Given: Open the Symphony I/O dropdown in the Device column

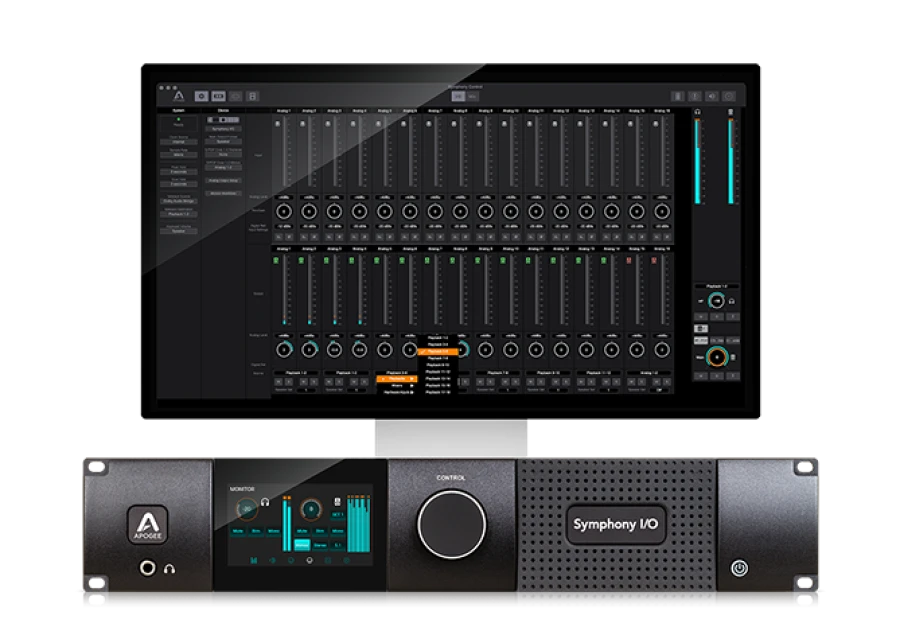Looking at the screenshot, I should click(x=223, y=129).
